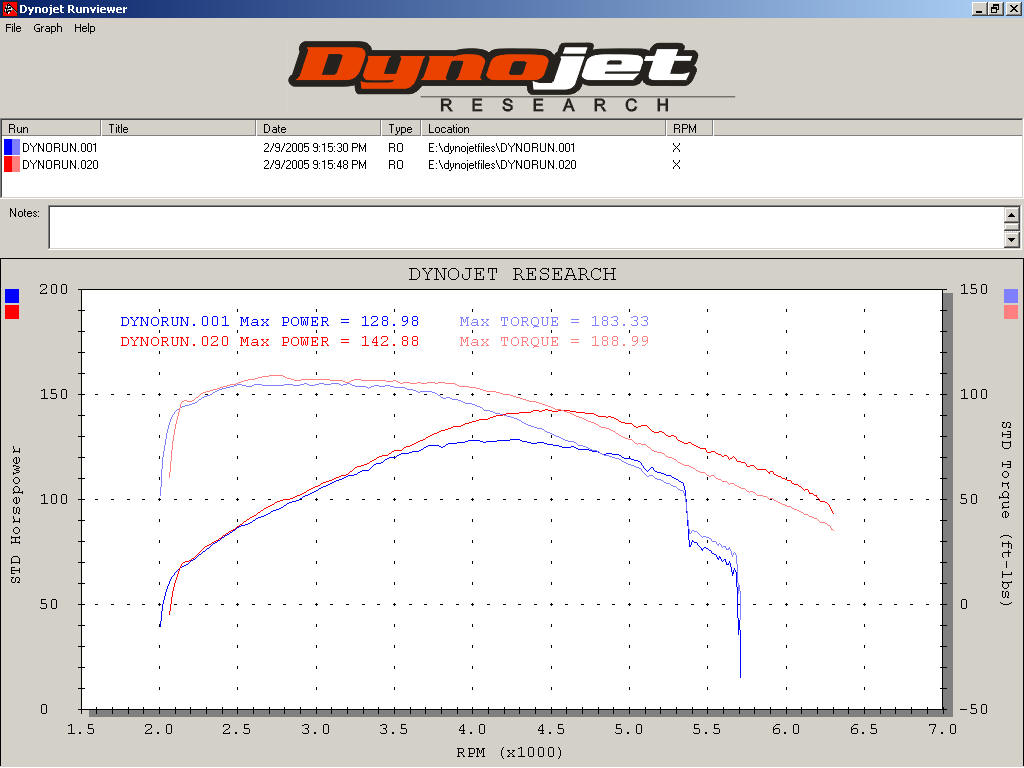Click the RPM (x1000) axis label
1024x768 pixels.
coord(509,752)
